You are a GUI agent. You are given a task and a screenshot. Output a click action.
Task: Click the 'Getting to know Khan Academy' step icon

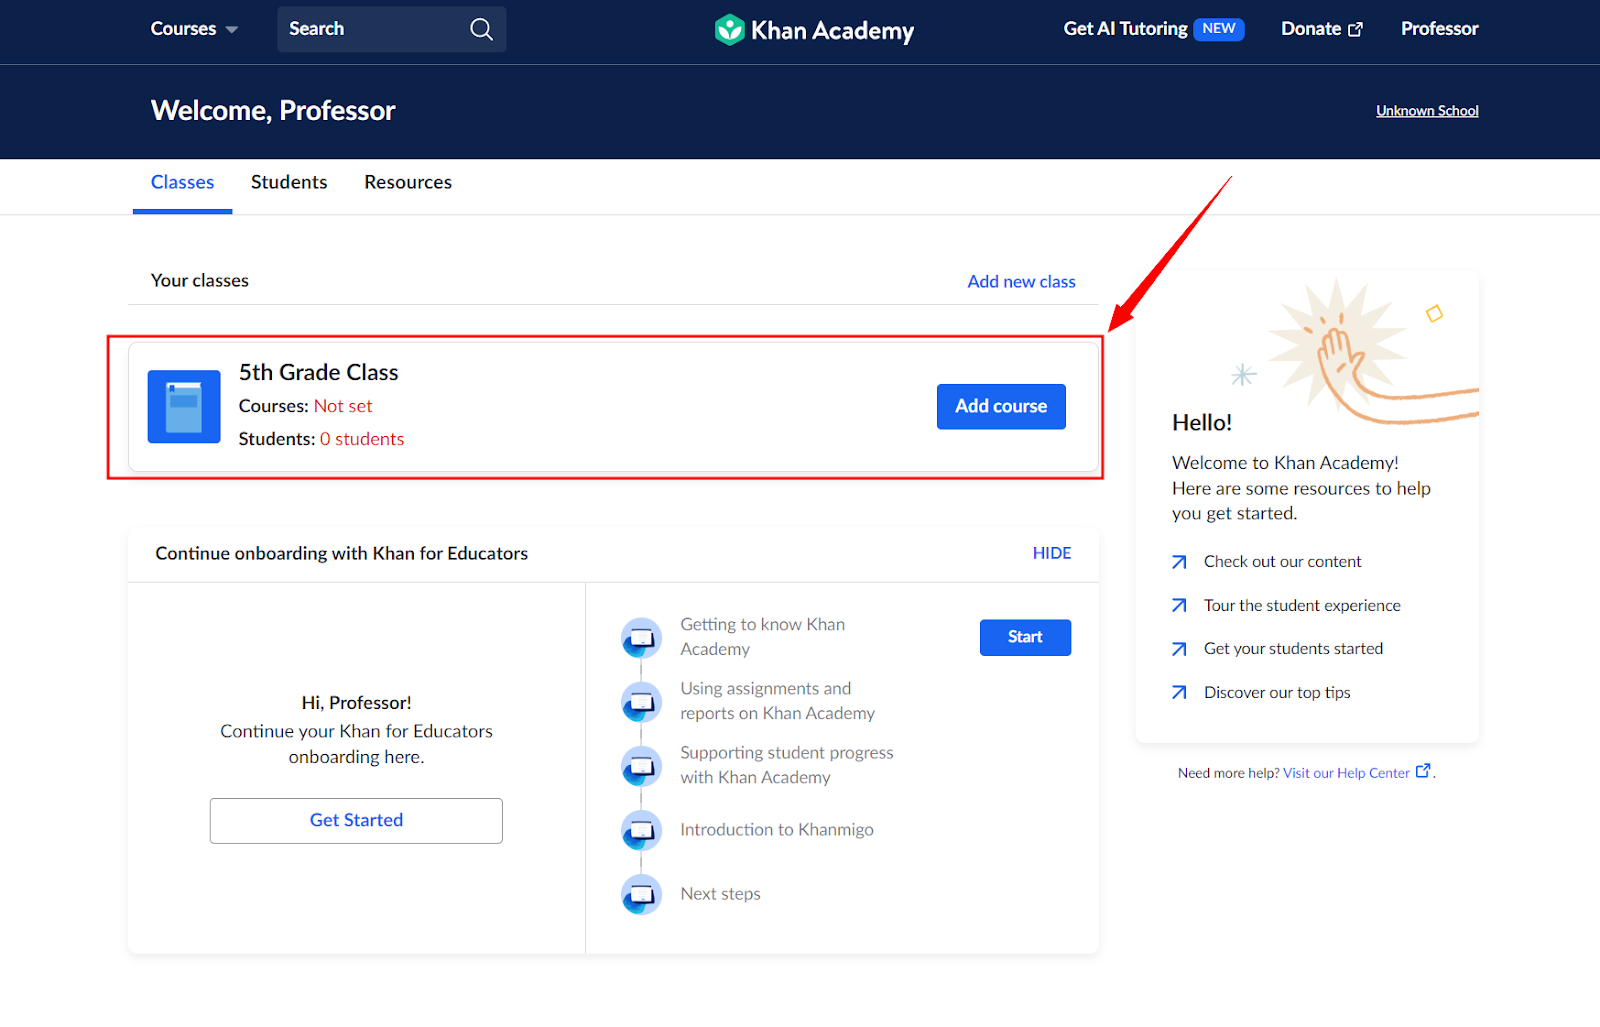pyautogui.click(x=641, y=637)
